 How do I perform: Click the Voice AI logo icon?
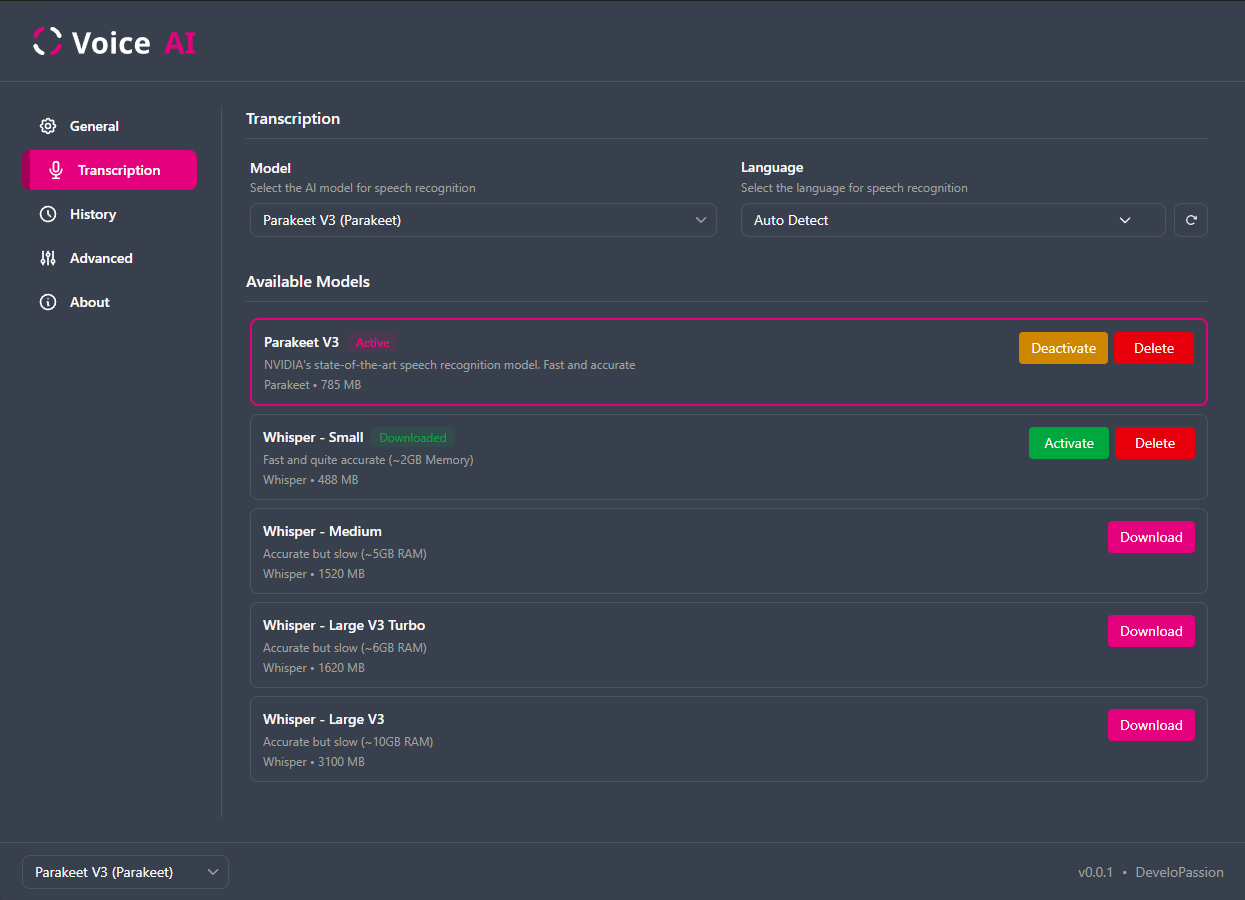pyautogui.click(x=47, y=41)
